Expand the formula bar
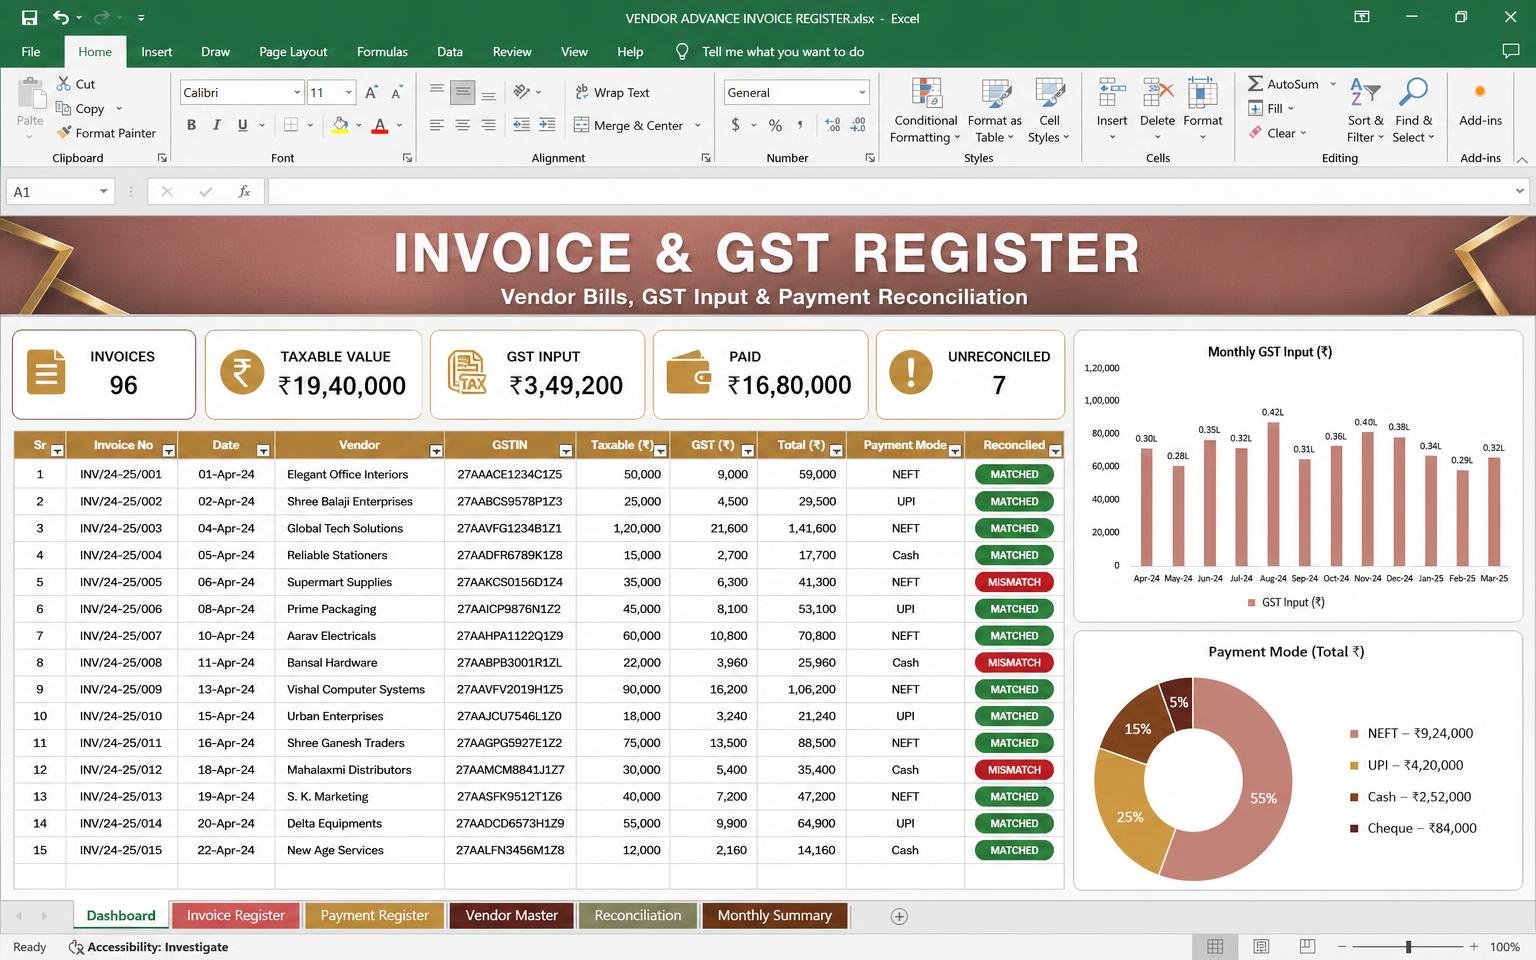 tap(1520, 191)
